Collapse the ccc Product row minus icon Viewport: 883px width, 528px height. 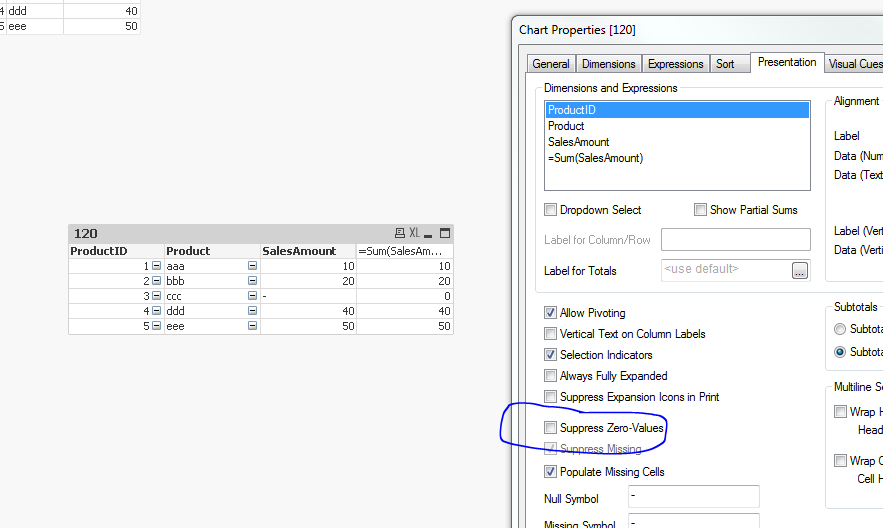tap(252, 297)
